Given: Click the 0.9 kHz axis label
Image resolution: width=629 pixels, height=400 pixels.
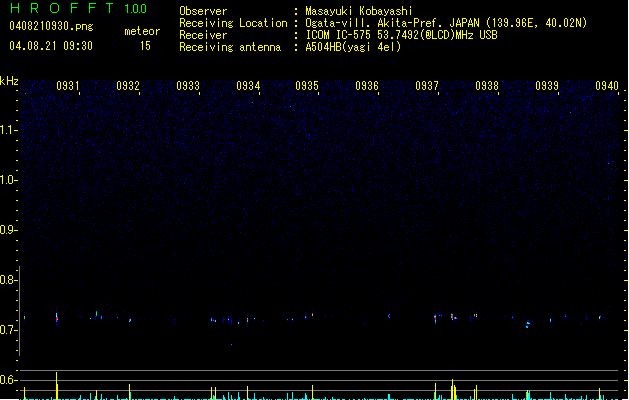Looking at the screenshot, I should point(8,230).
